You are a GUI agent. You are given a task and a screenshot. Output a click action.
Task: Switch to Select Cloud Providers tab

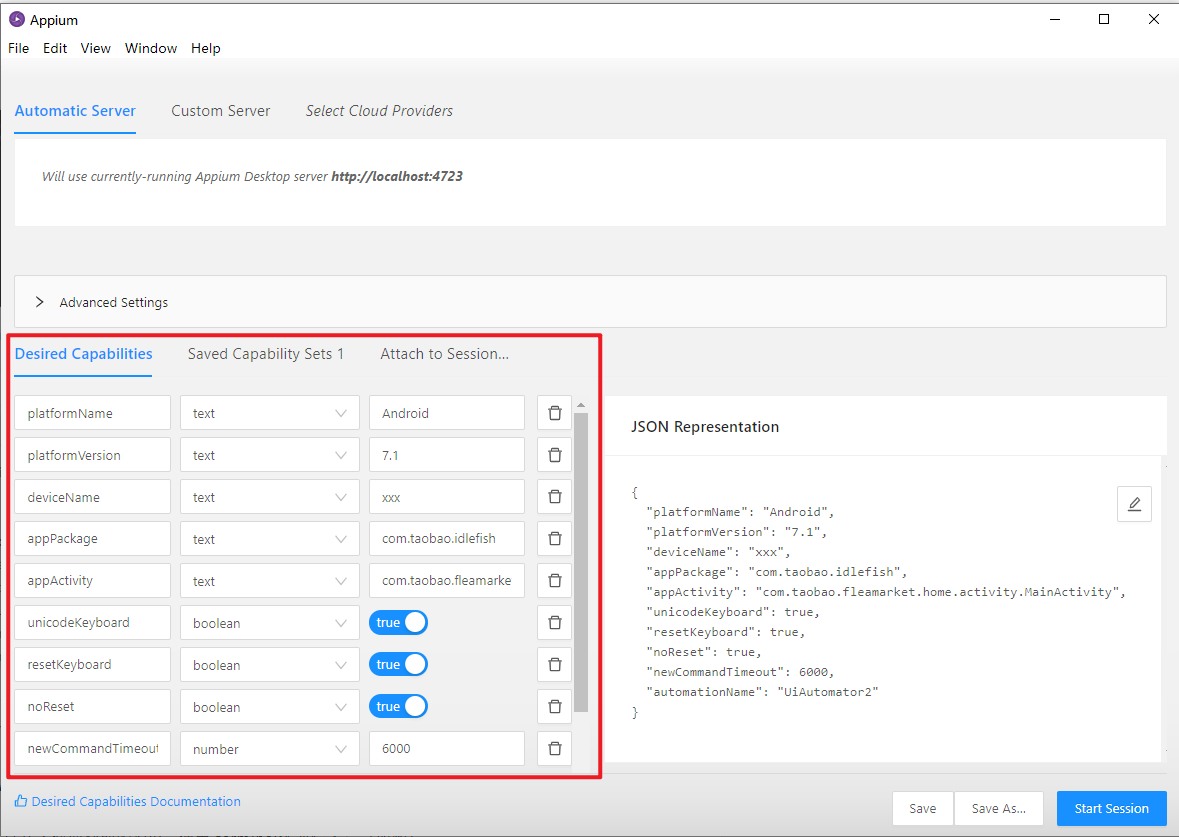pos(379,111)
